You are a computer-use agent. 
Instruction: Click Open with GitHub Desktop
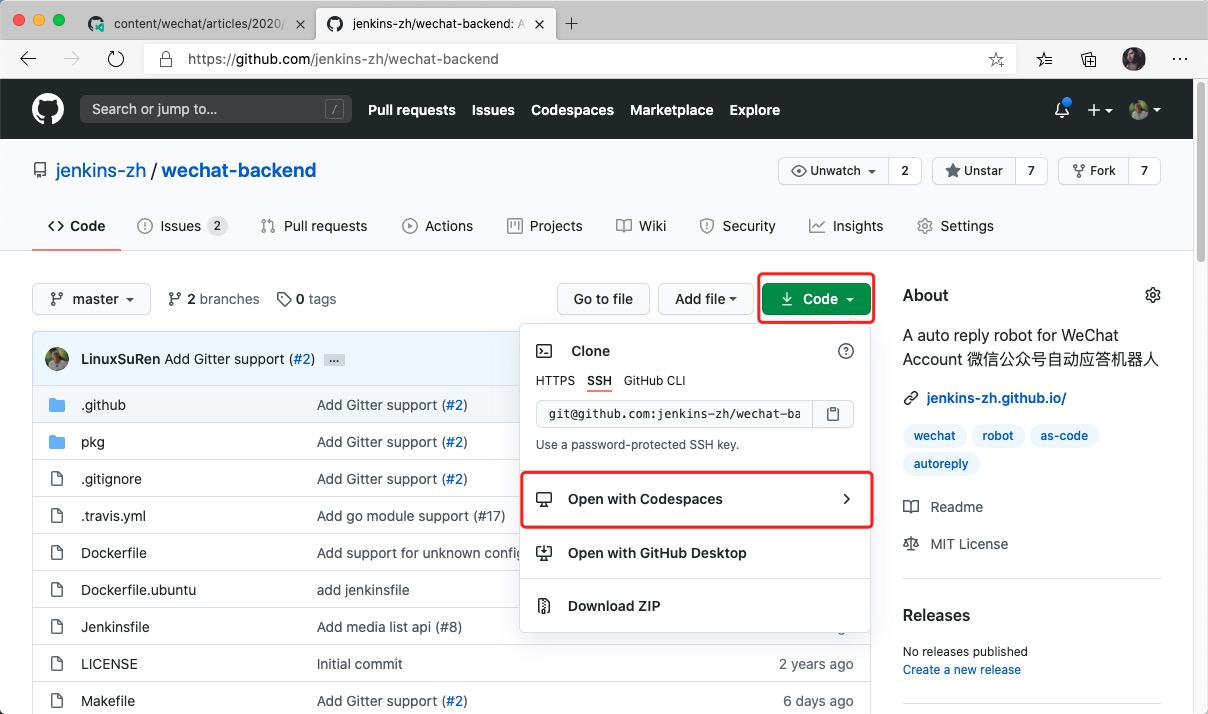click(x=695, y=553)
